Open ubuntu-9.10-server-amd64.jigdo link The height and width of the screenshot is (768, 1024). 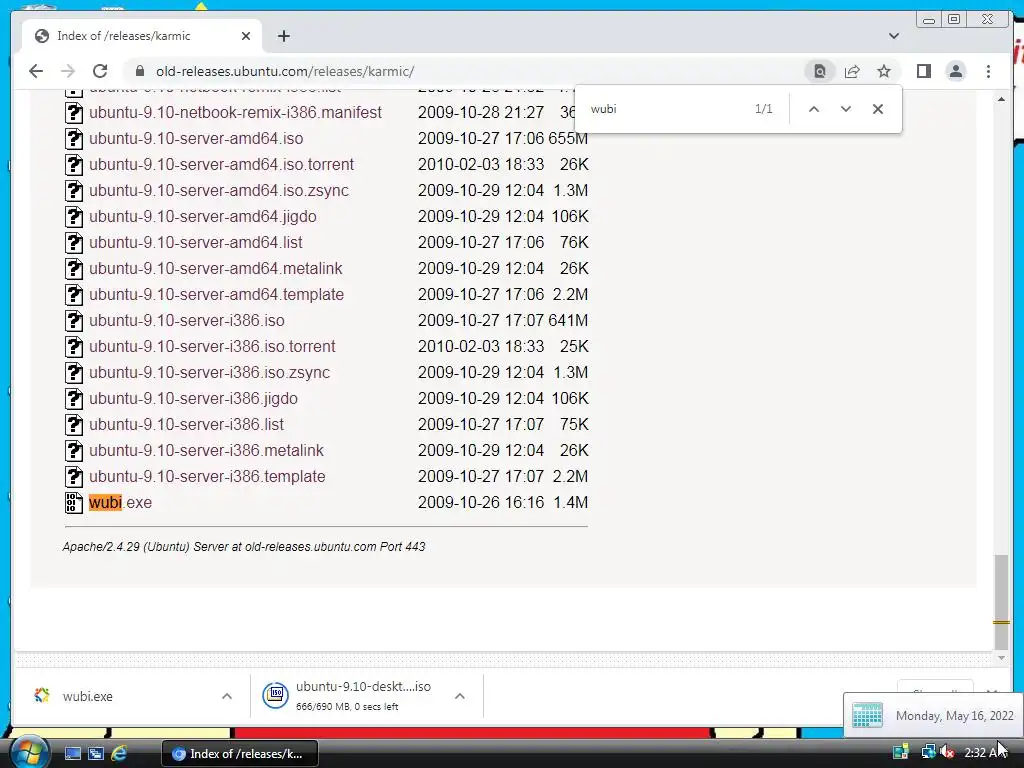[x=202, y=216]
